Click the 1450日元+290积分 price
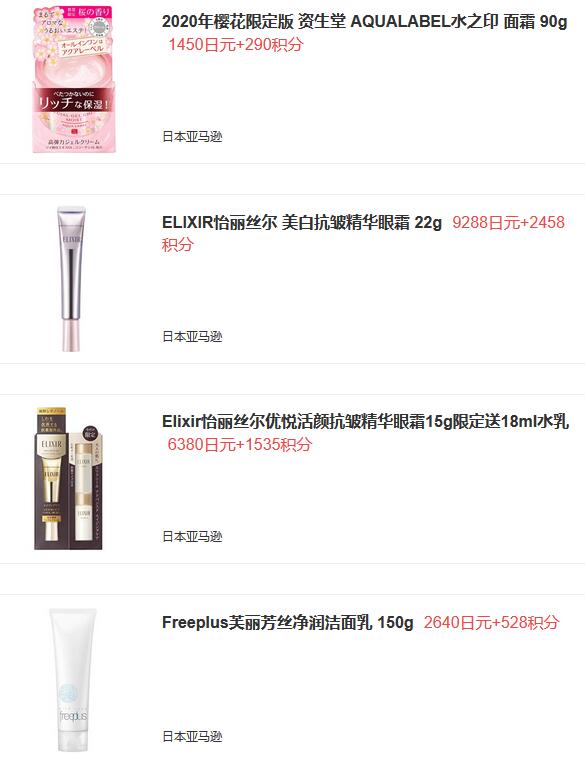This screenshot has width=585, height=759. click(x=236, y=45)
